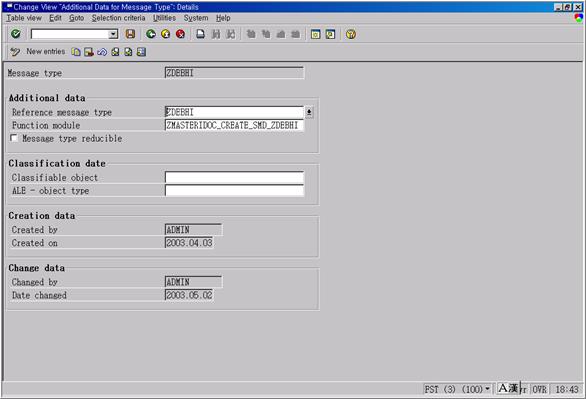
Task: Open the Utilities menu
Action: 164,18
